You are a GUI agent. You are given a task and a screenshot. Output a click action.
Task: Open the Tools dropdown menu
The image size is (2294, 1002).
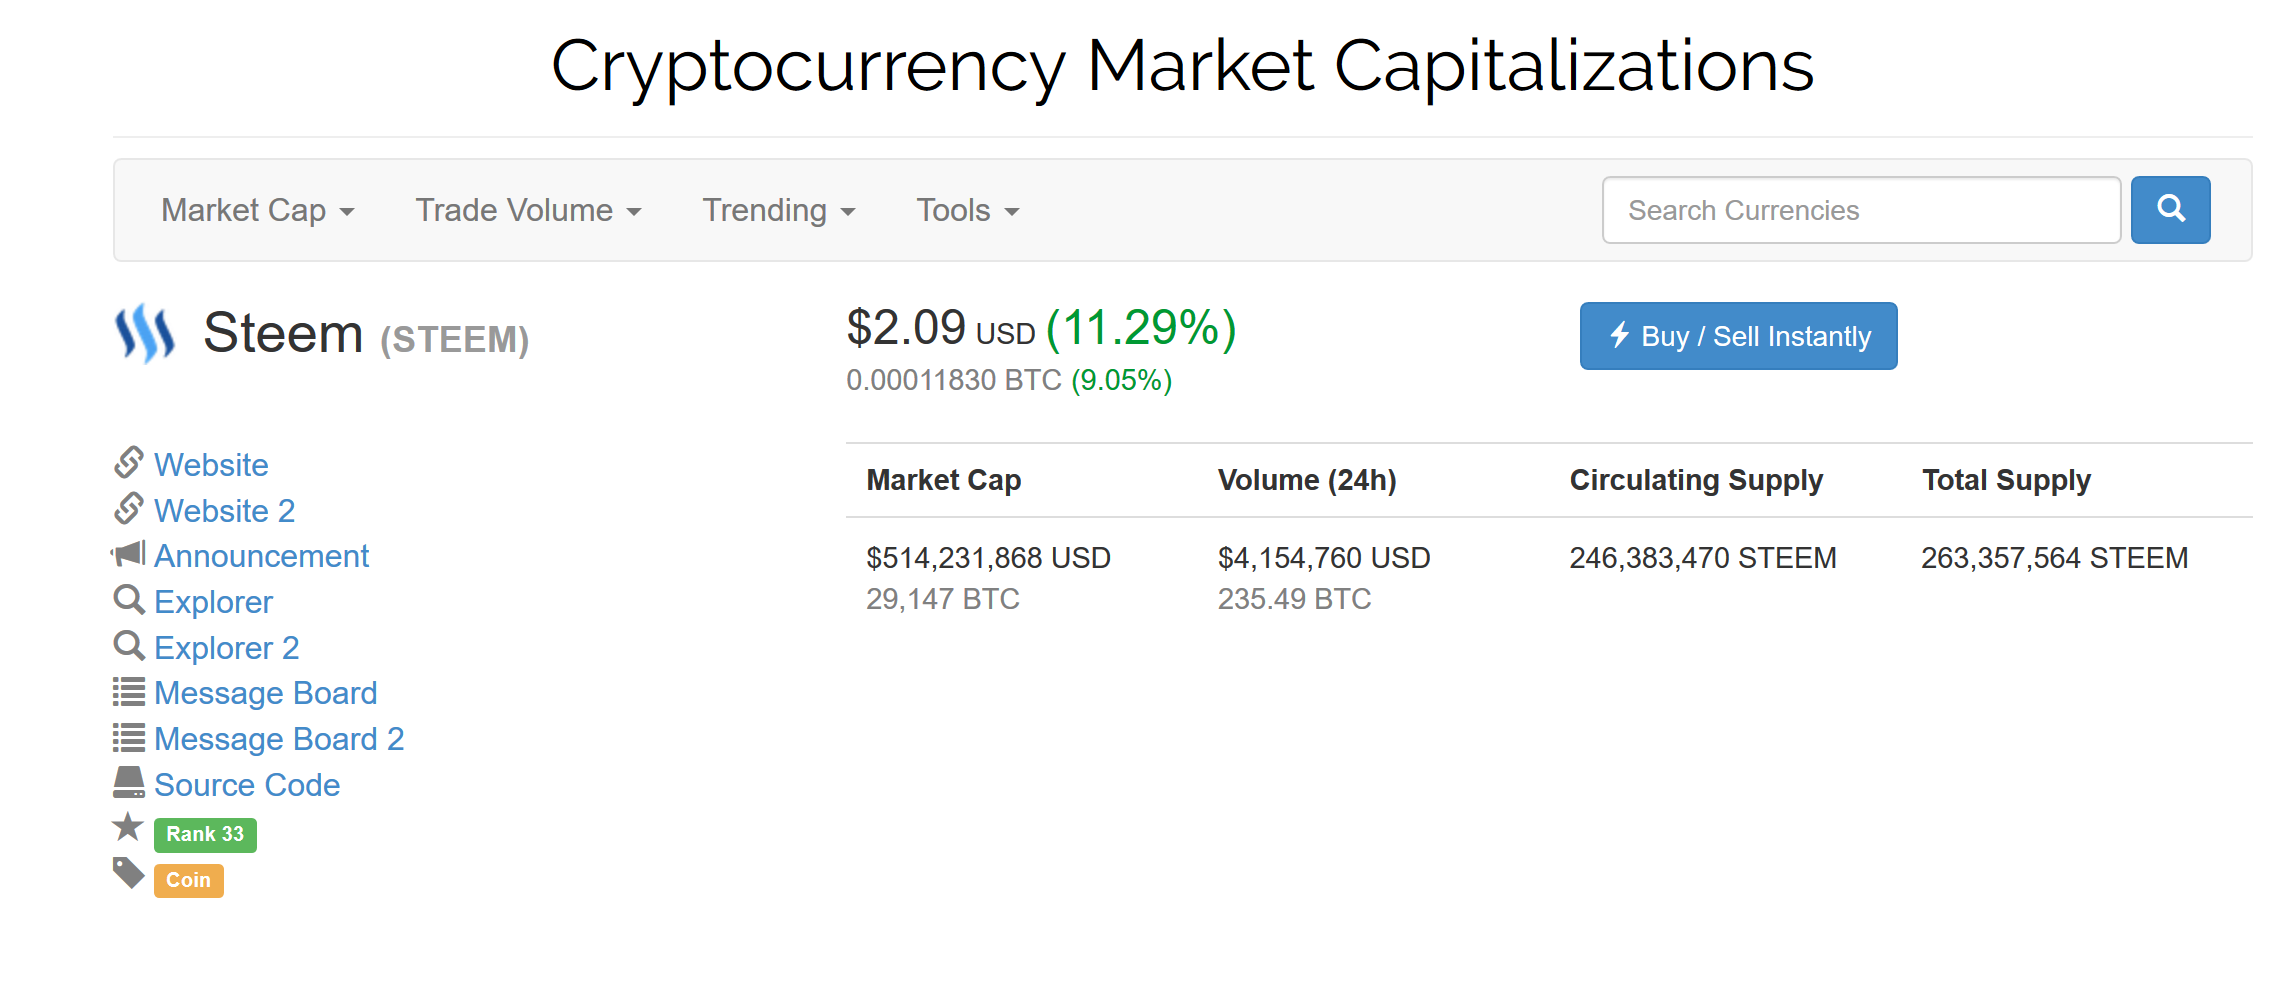(967, 211)
